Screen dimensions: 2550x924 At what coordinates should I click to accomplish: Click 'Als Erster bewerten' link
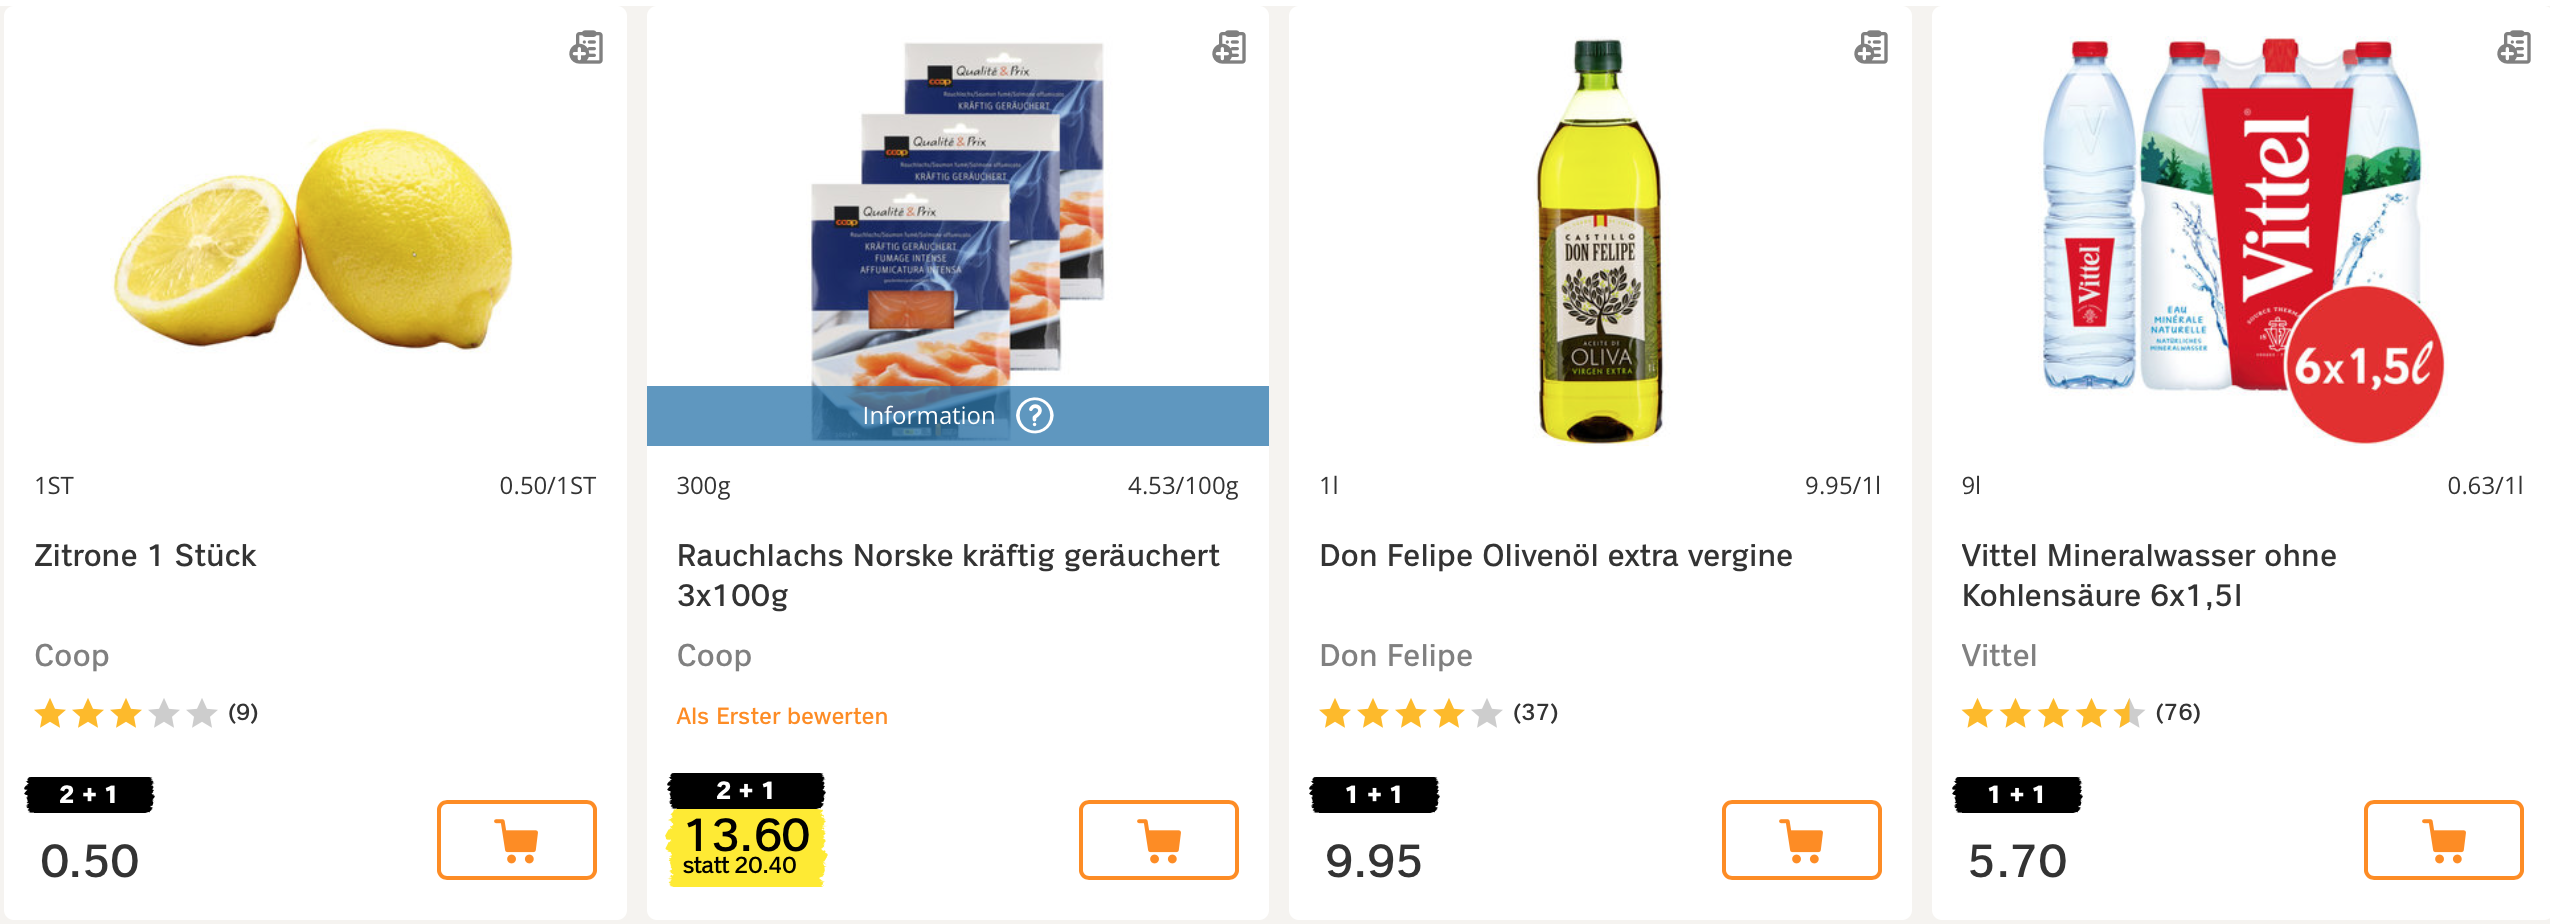(x=782, y=716)
